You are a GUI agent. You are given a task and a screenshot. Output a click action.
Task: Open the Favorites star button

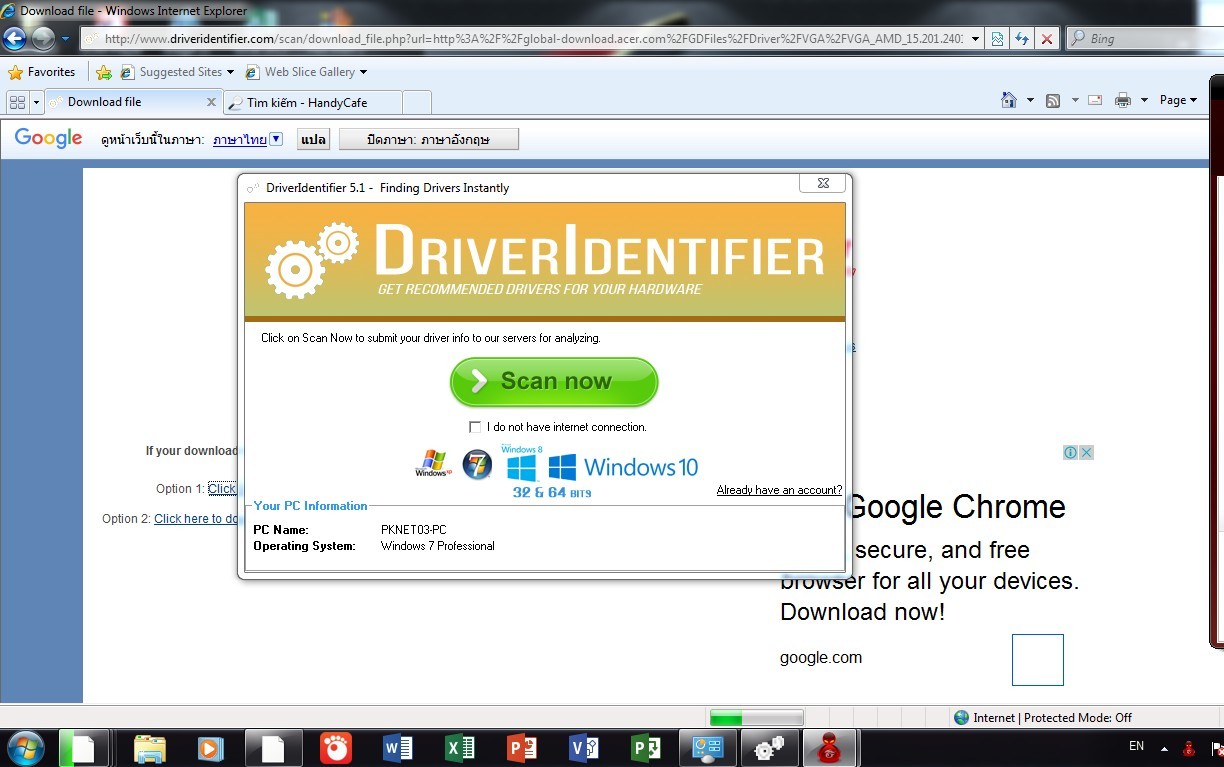coord(41,72)
